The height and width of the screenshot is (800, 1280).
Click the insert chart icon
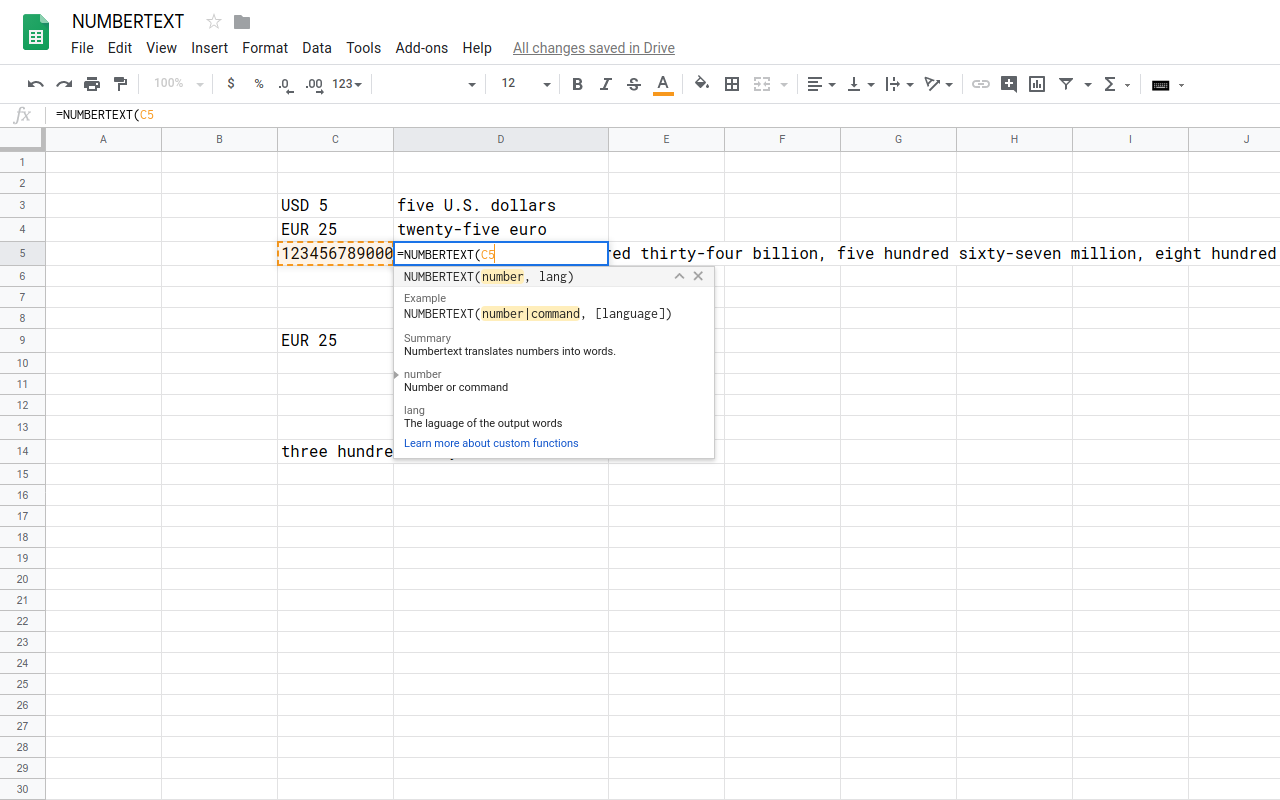point(1037,84)
